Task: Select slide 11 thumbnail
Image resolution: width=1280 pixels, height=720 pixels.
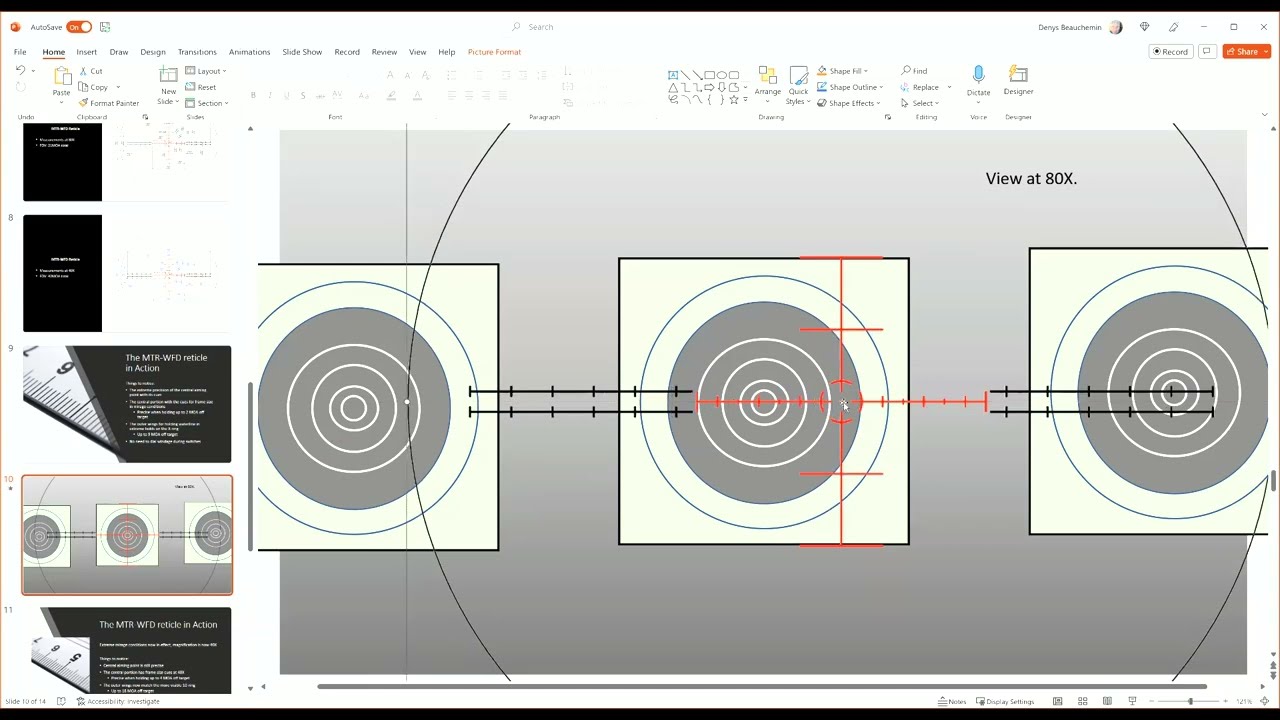Action: (127, 650)
